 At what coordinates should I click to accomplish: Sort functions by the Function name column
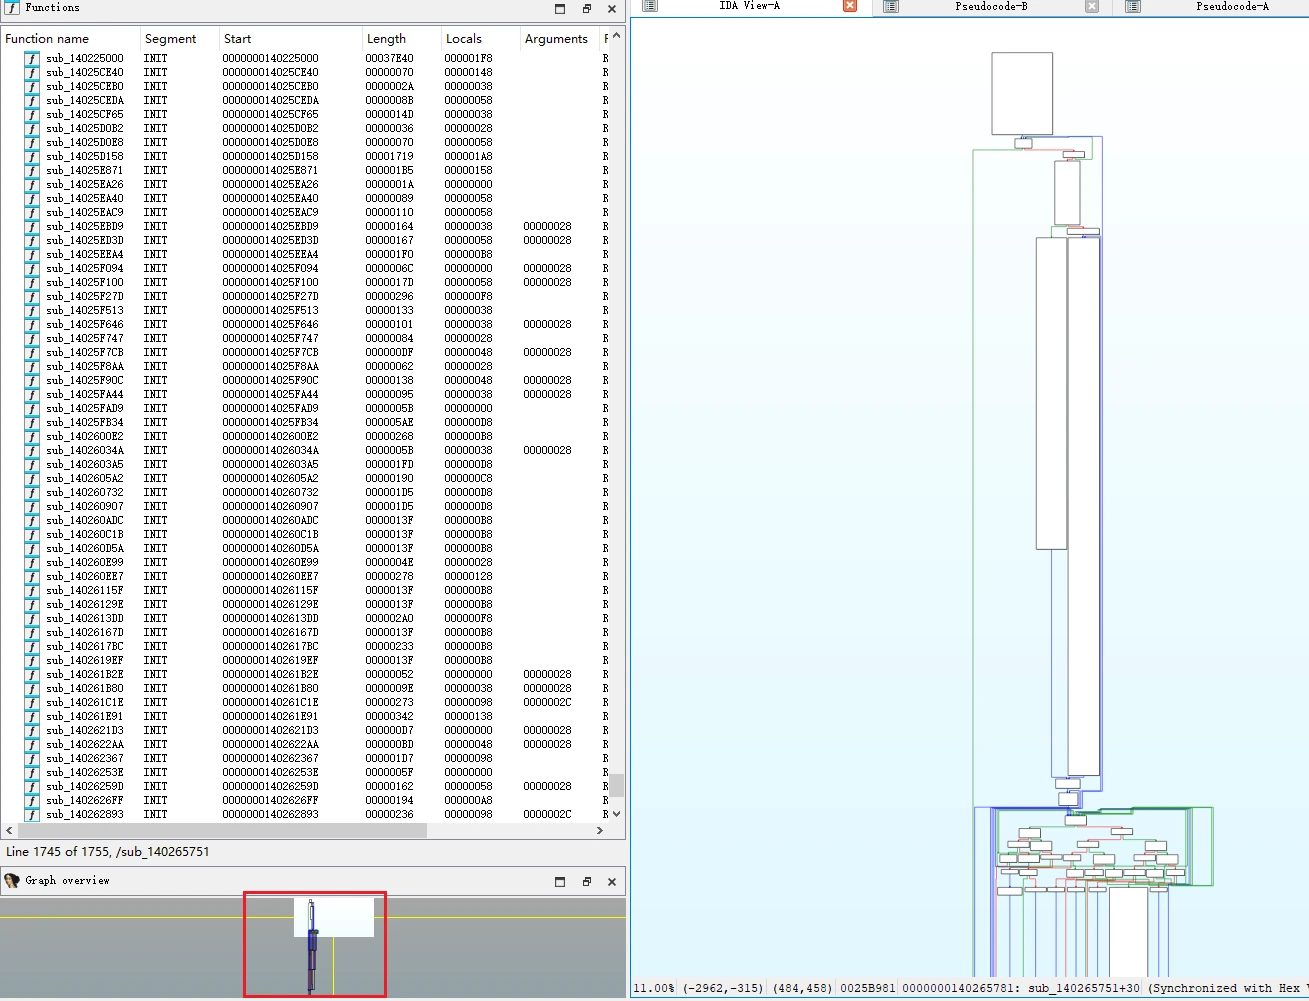coord(47,39)
